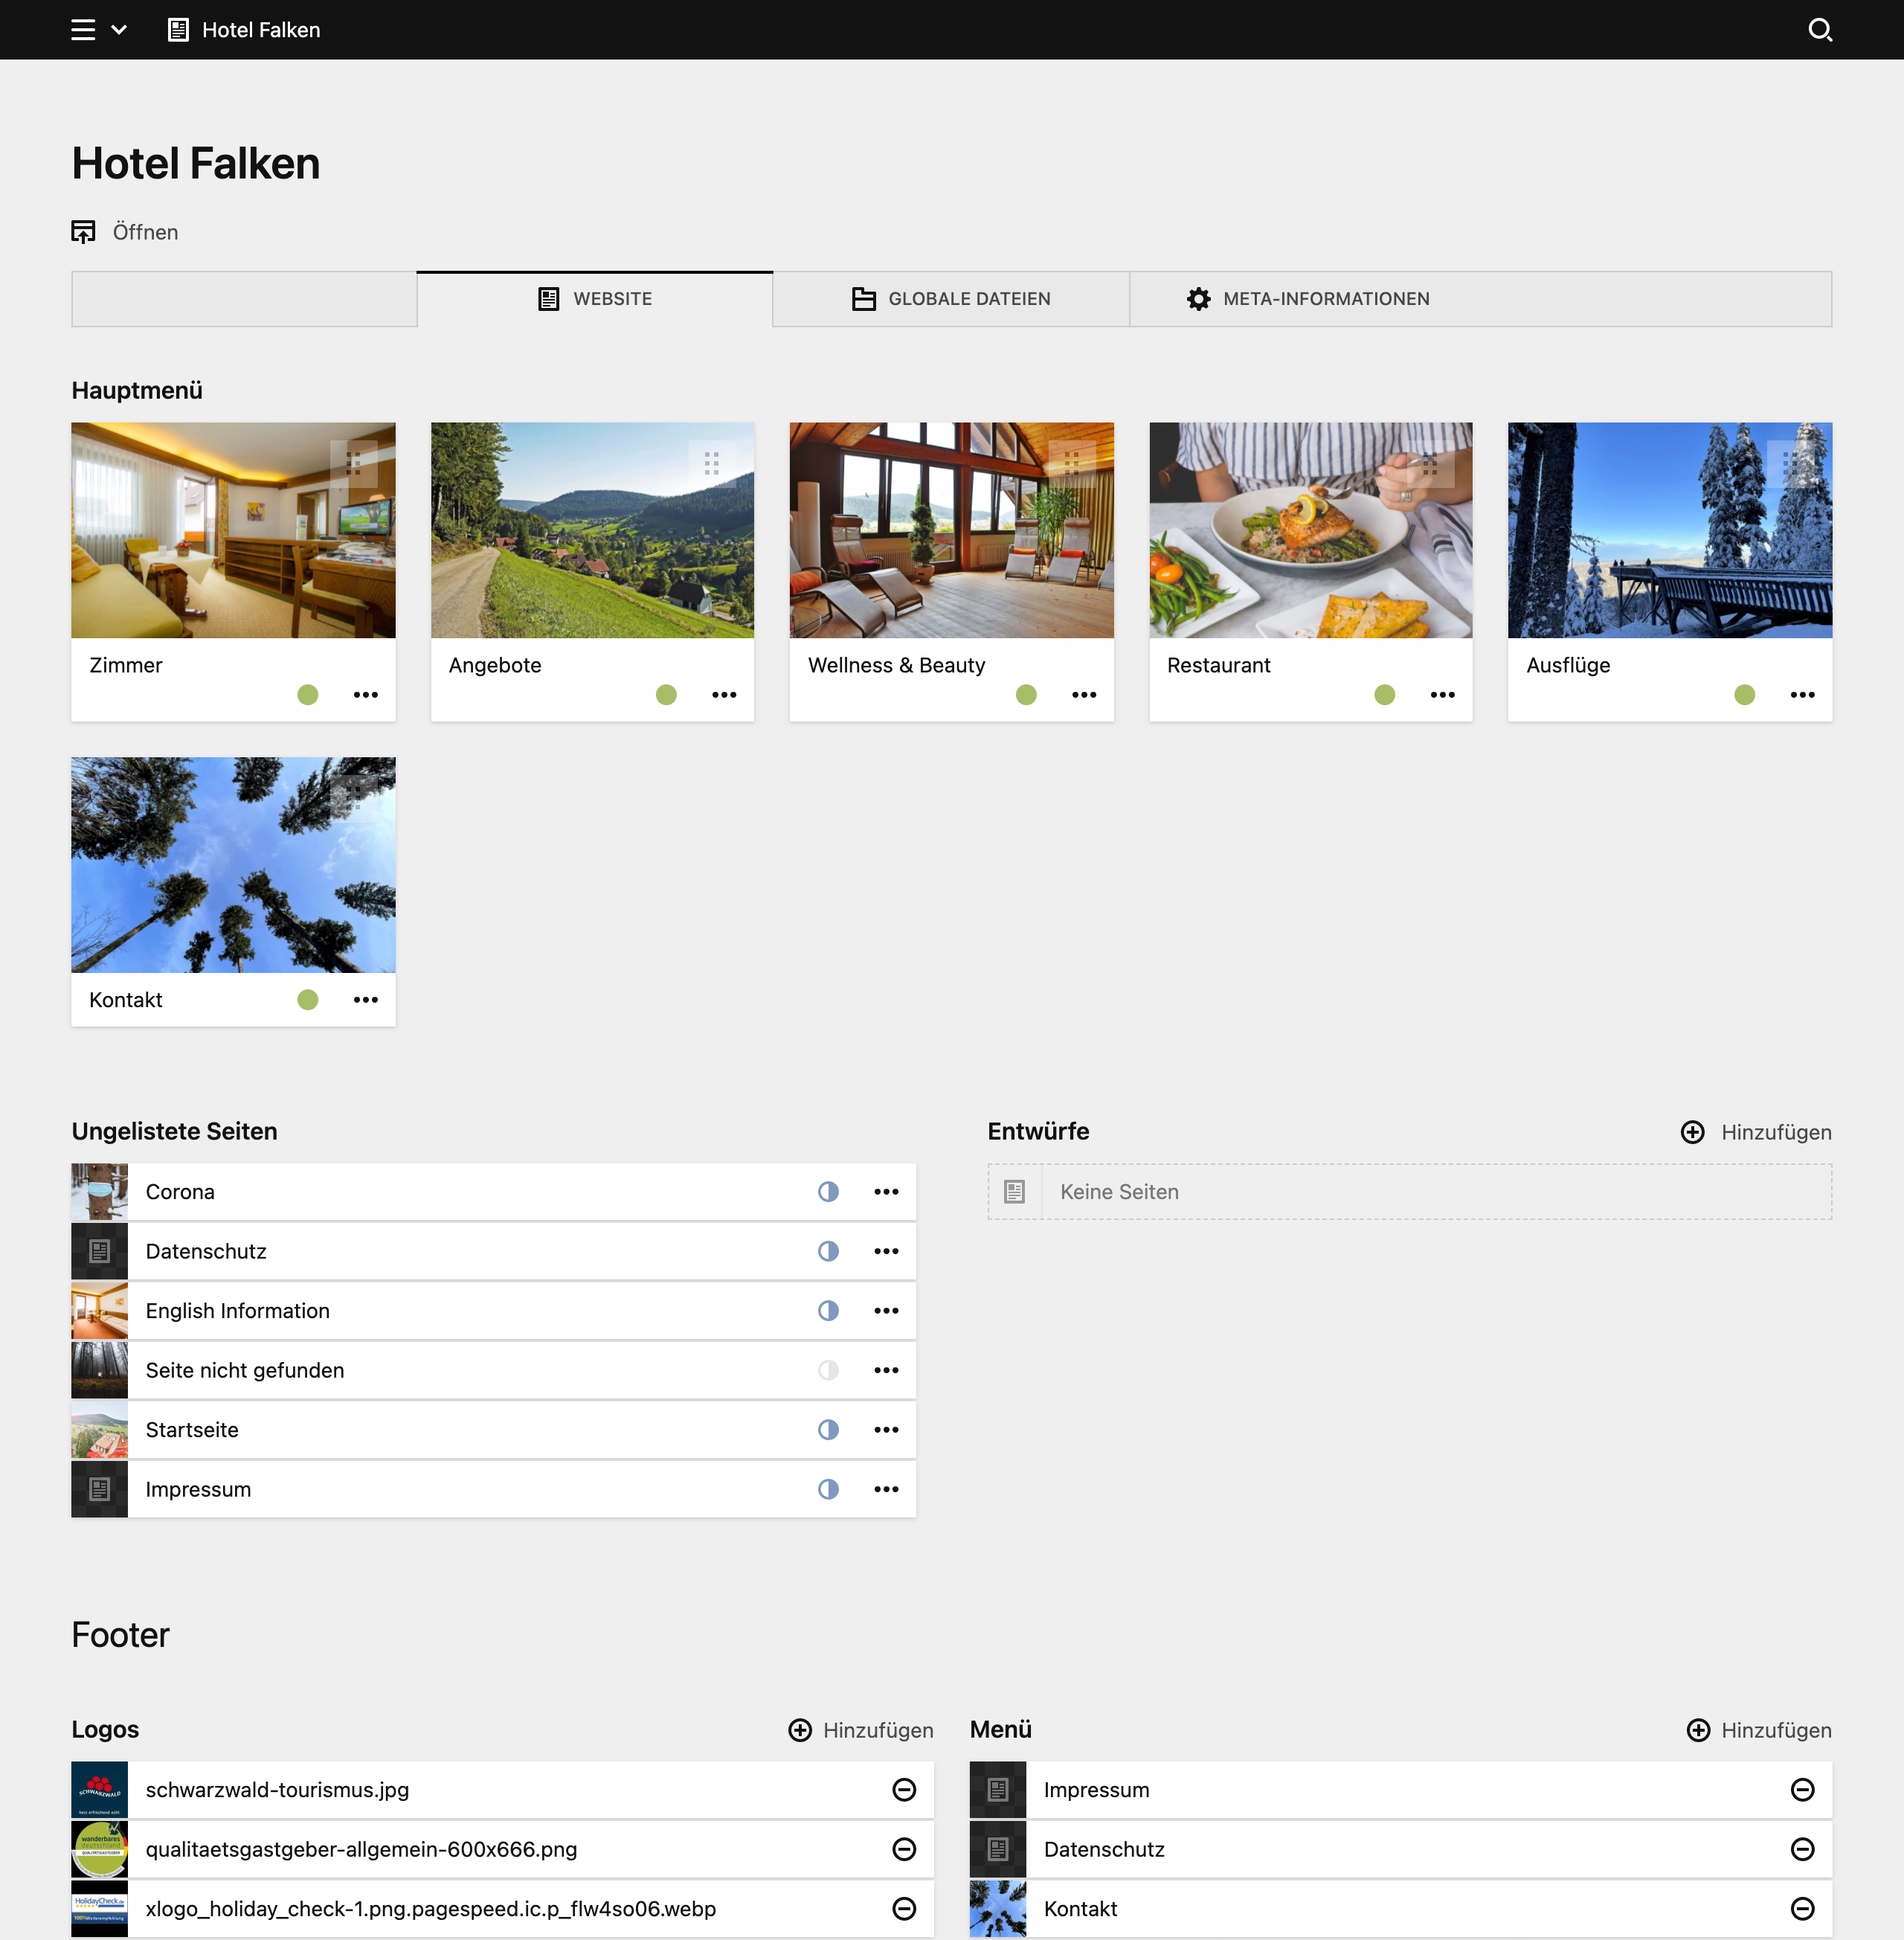1904x1940 pixels.
Task: Open the options menu on the Zimmer card
Action: pos(366,694)
